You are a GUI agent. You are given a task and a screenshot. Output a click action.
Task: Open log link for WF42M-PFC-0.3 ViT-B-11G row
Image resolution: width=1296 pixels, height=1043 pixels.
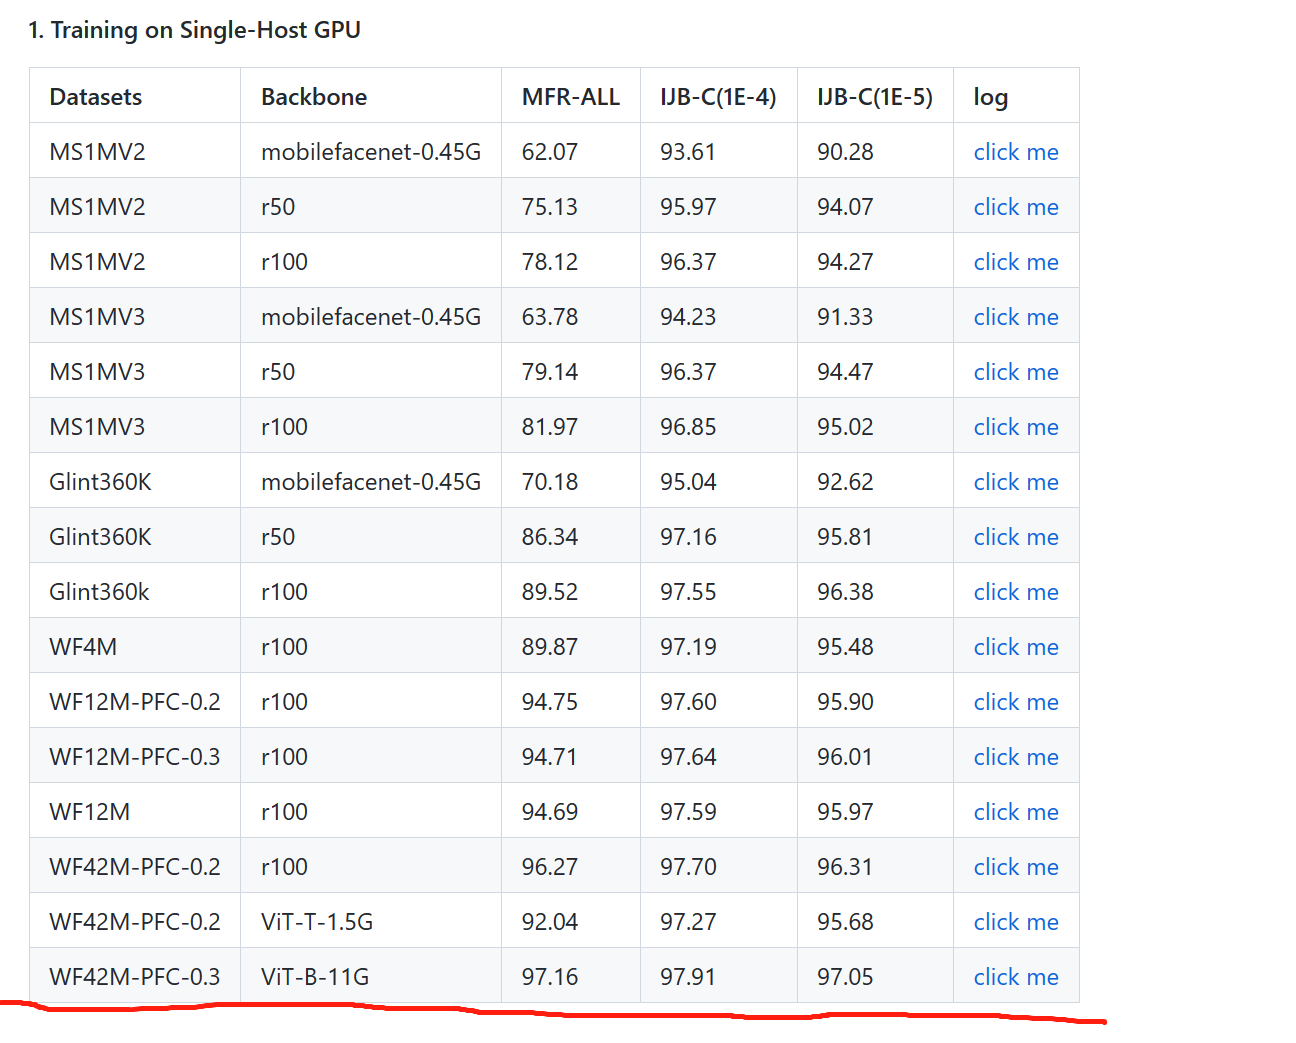click(1016, 976)
